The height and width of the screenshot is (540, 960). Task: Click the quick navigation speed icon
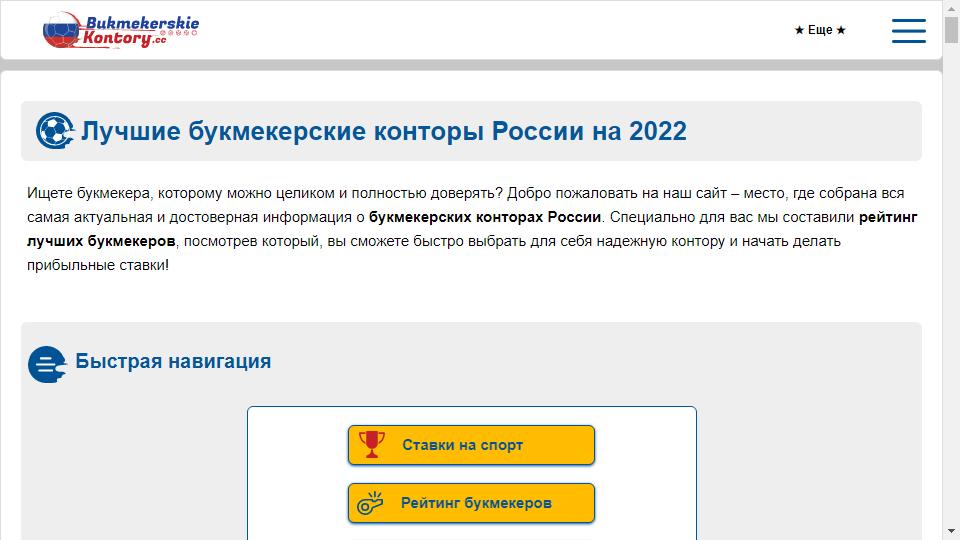pyautogui.click(x=47, y=364)
